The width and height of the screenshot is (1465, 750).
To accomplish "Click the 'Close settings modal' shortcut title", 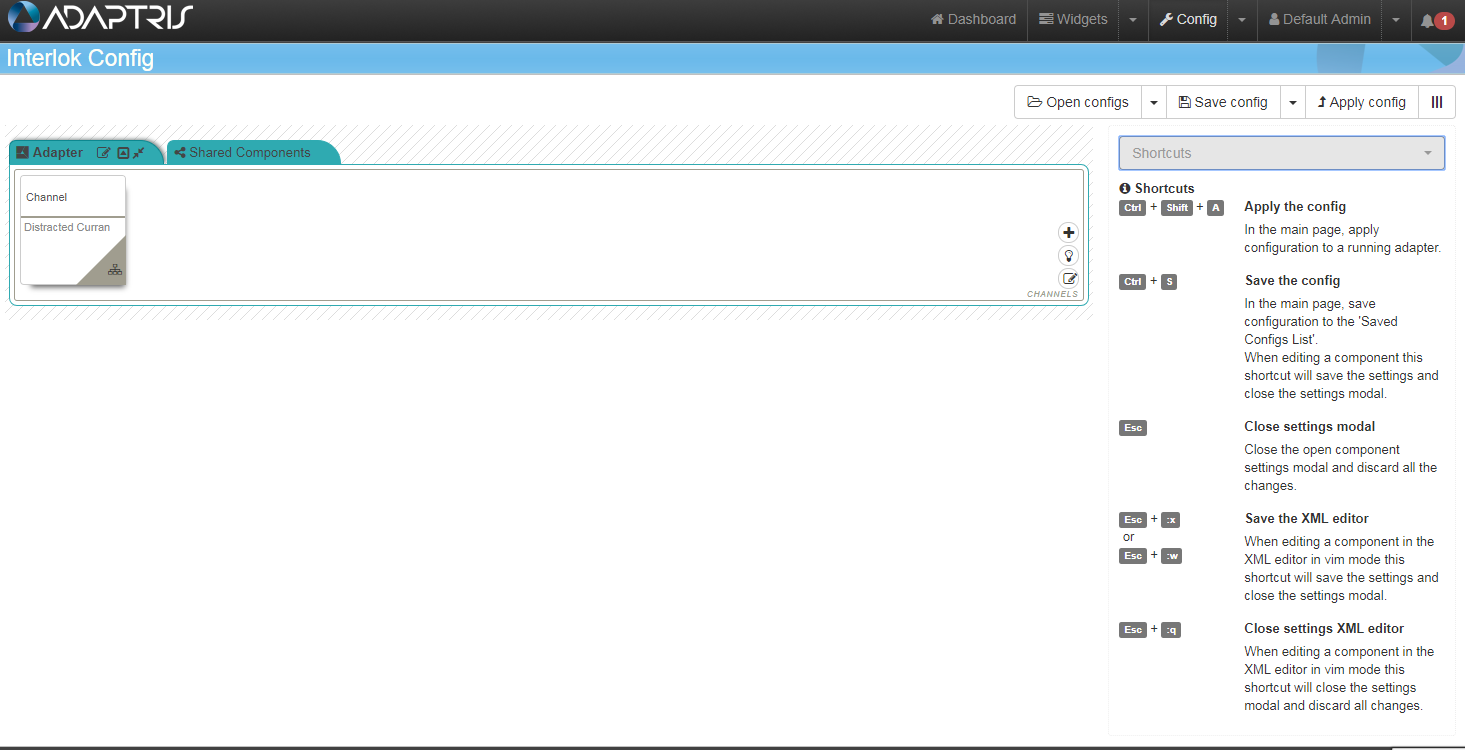I will (1310, 426).
